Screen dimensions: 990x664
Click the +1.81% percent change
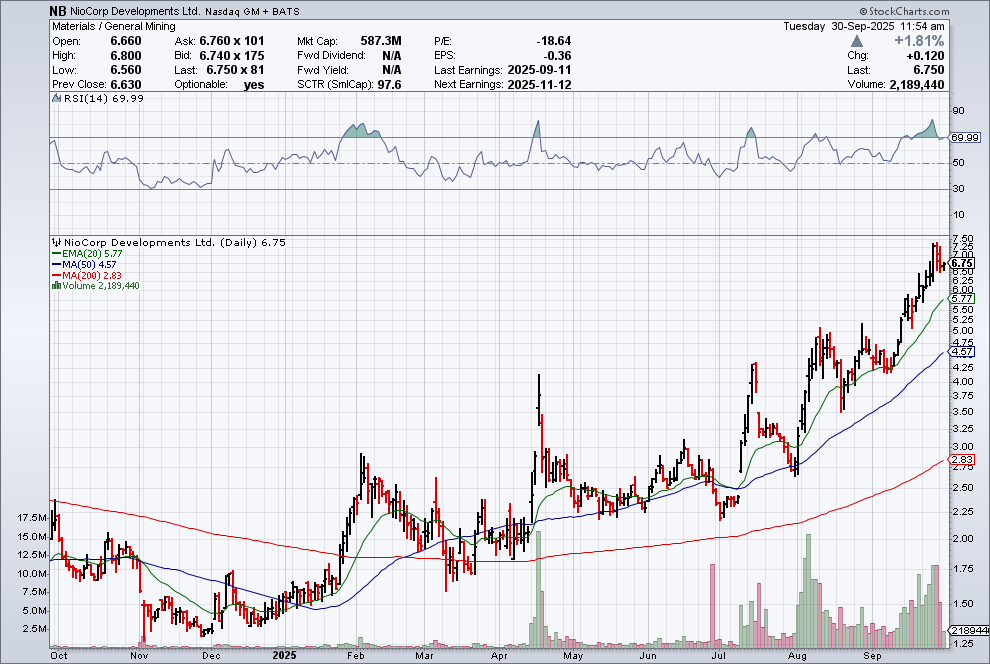click(x=919, y=41)
